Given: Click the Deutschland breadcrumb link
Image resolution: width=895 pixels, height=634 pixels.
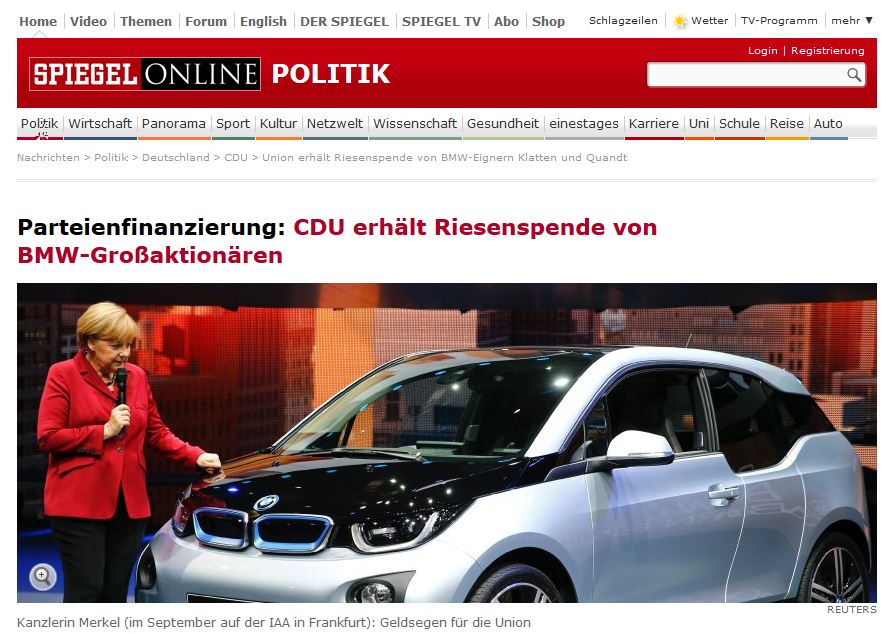Looking at the screenshot, I should pos(176,158).
